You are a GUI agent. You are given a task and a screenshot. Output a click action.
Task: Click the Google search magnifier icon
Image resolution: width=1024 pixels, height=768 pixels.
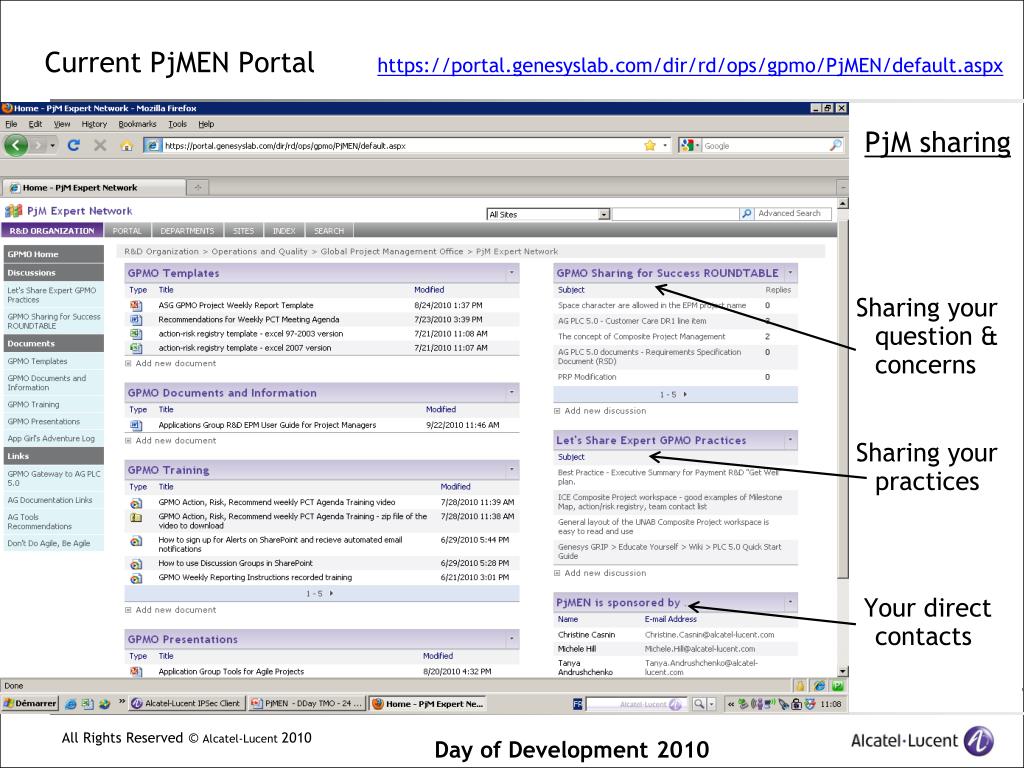[835, 145]
